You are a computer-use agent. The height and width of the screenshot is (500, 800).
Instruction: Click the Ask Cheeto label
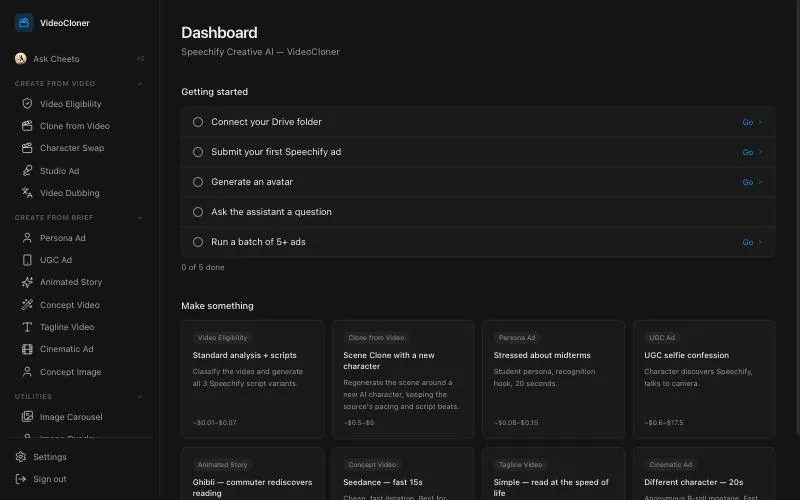56,59
